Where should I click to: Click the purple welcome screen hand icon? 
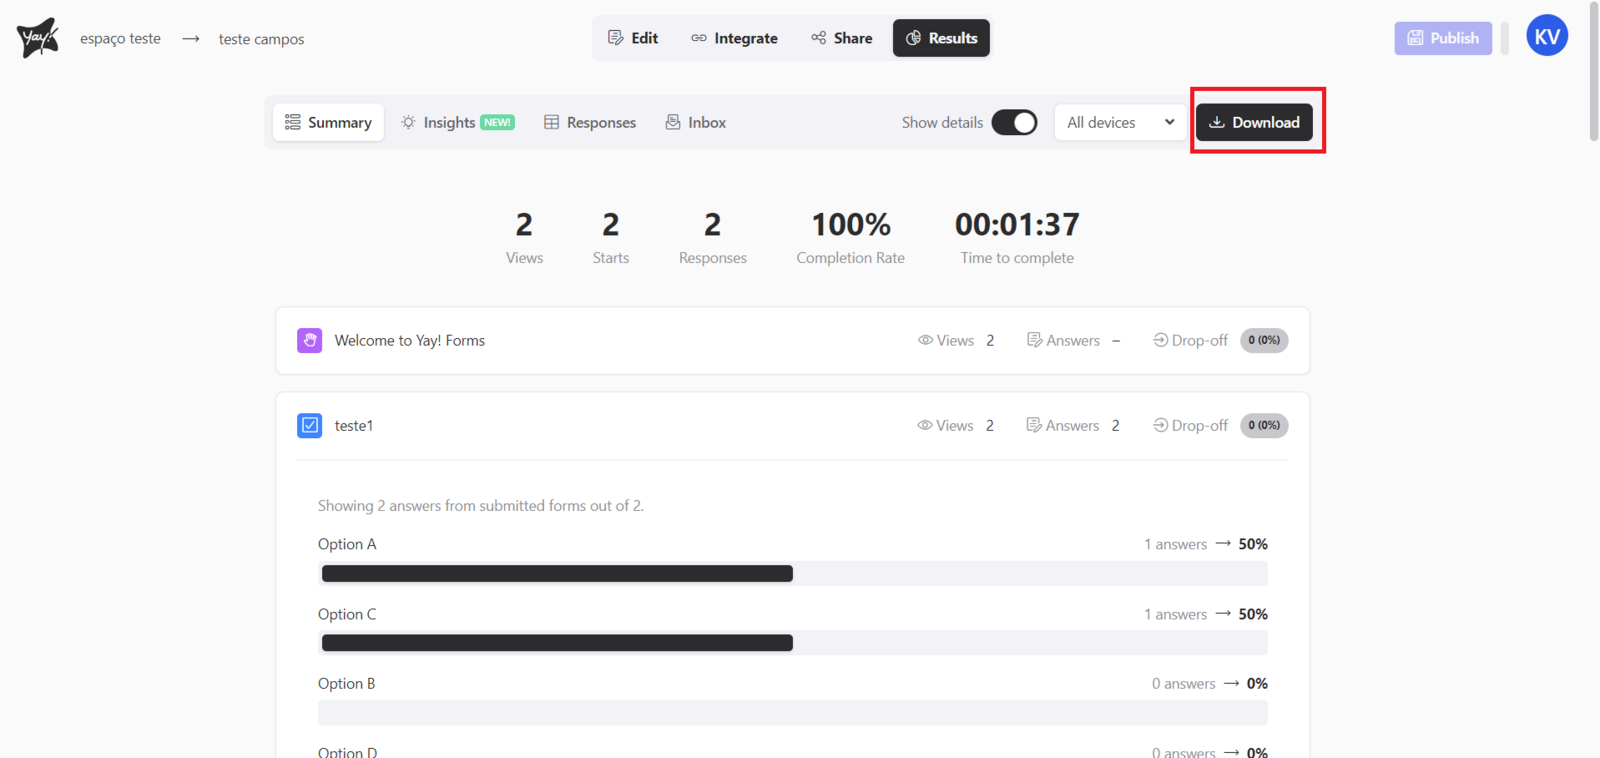[310, 341]
